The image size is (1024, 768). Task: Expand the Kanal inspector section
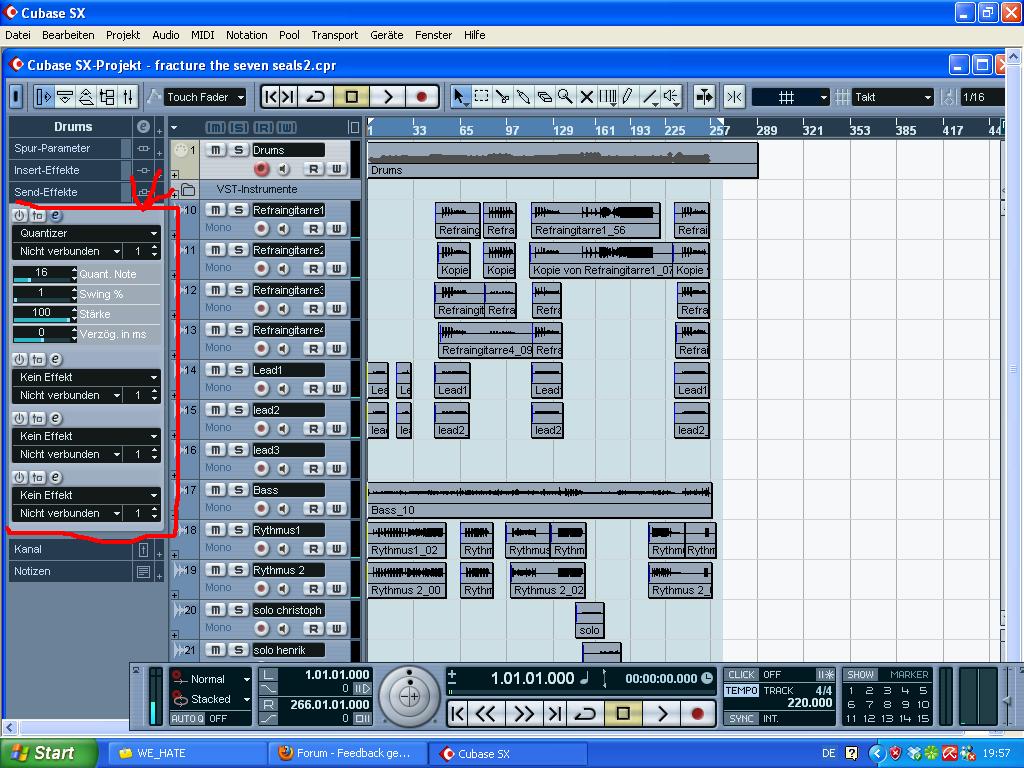(71, 549)
